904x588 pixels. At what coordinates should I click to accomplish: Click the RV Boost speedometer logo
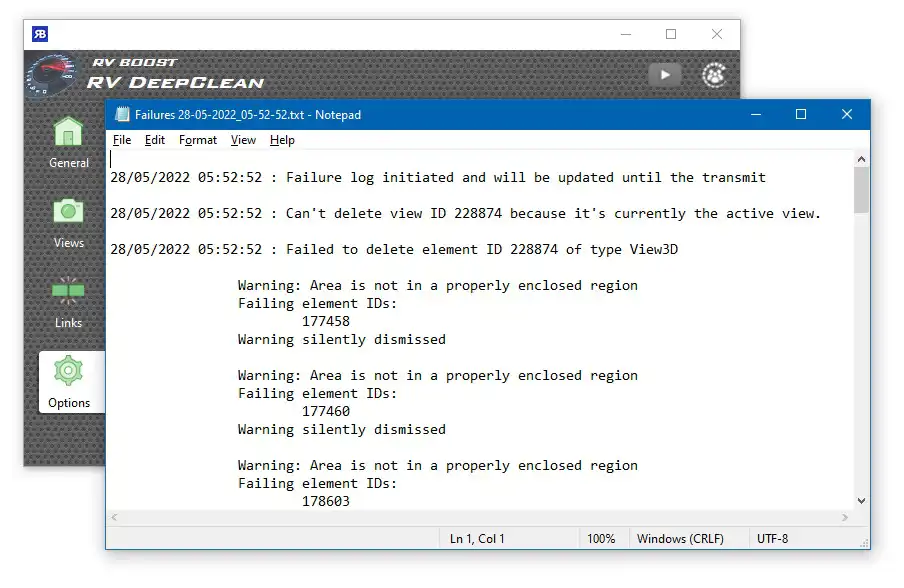tap(52, 76)
